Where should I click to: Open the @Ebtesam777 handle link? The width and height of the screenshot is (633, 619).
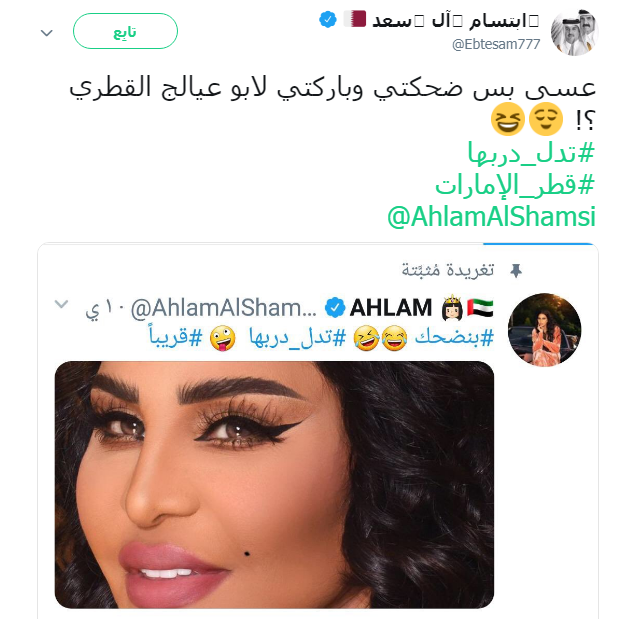(x=496, y=44)
